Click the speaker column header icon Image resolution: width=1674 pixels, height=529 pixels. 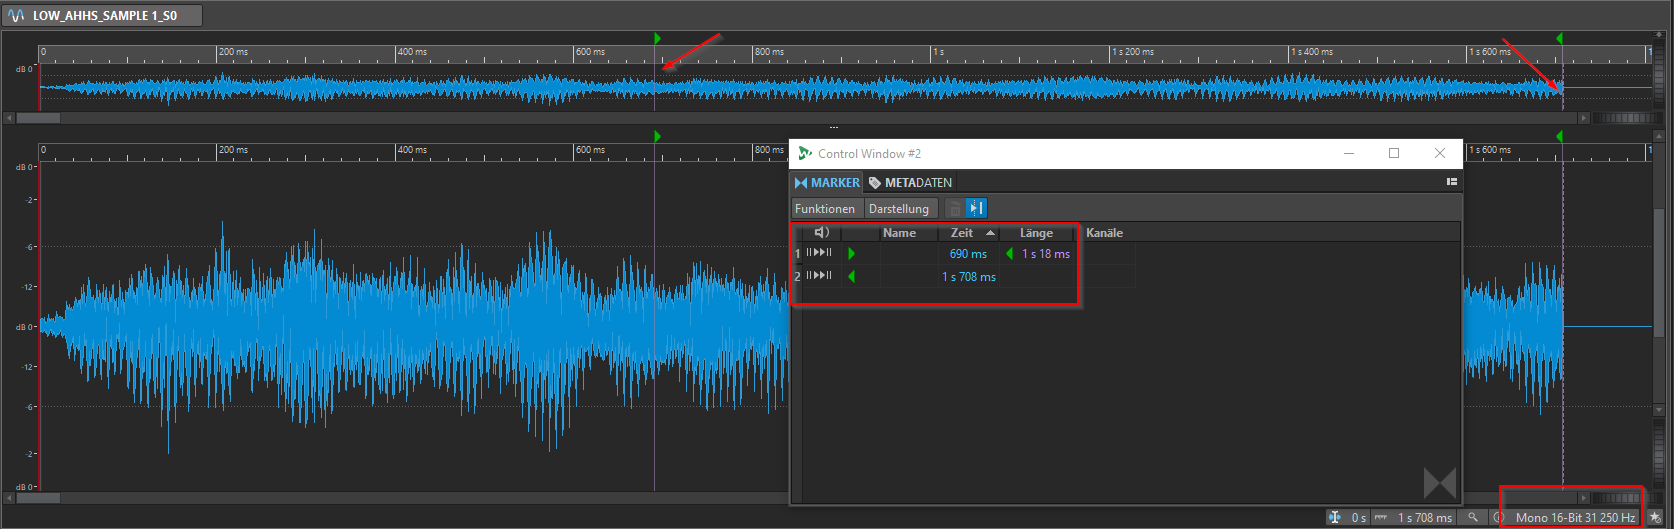pyautogui.click(x=822, y=232)
